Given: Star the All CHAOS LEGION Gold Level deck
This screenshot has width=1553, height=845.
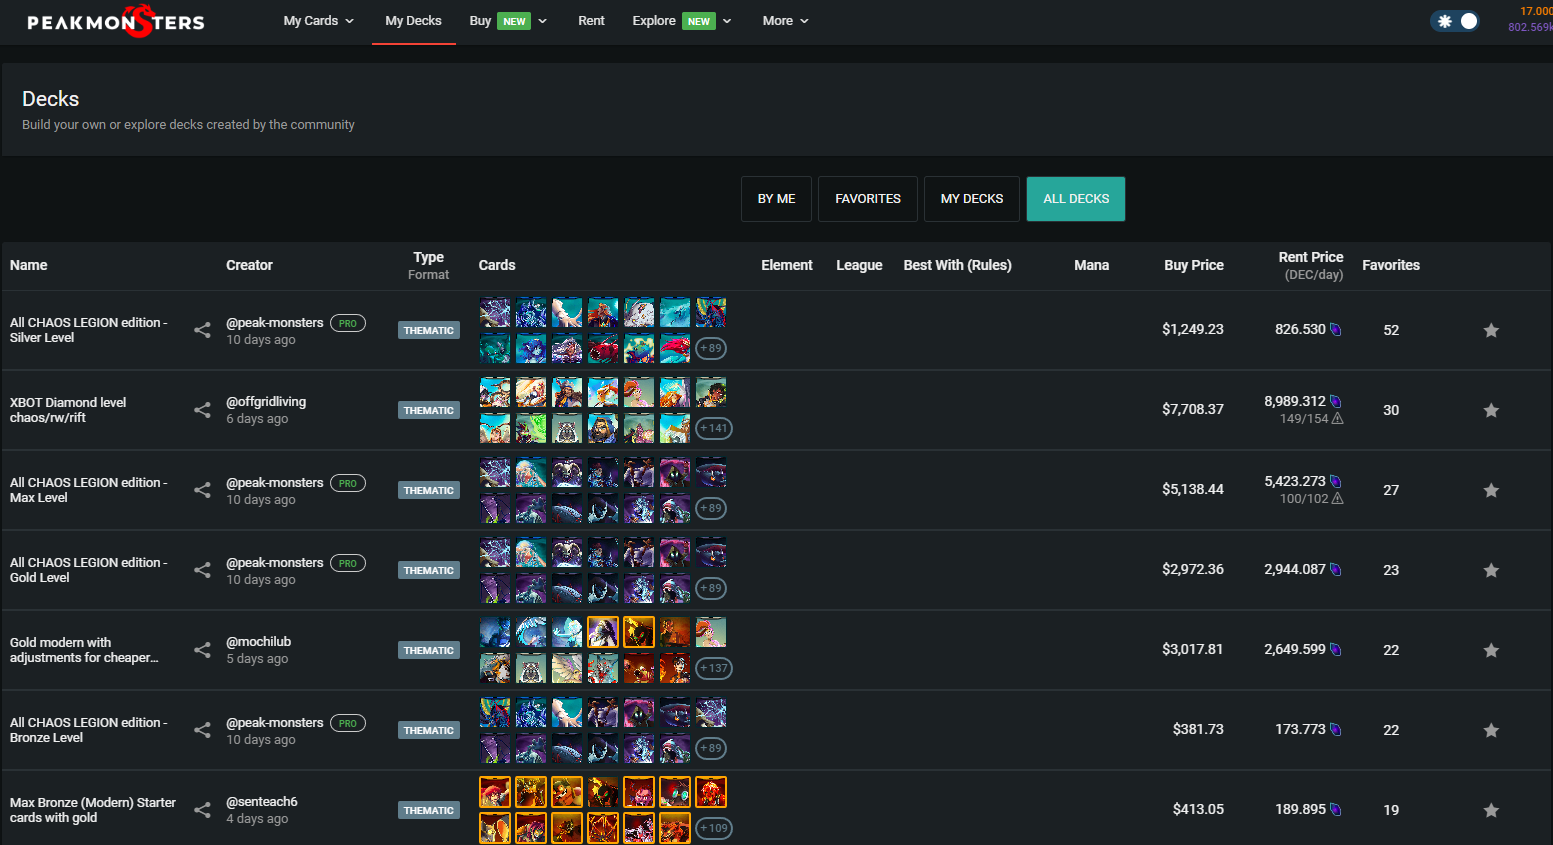Looking at the screenshot, I should 1491,570.
